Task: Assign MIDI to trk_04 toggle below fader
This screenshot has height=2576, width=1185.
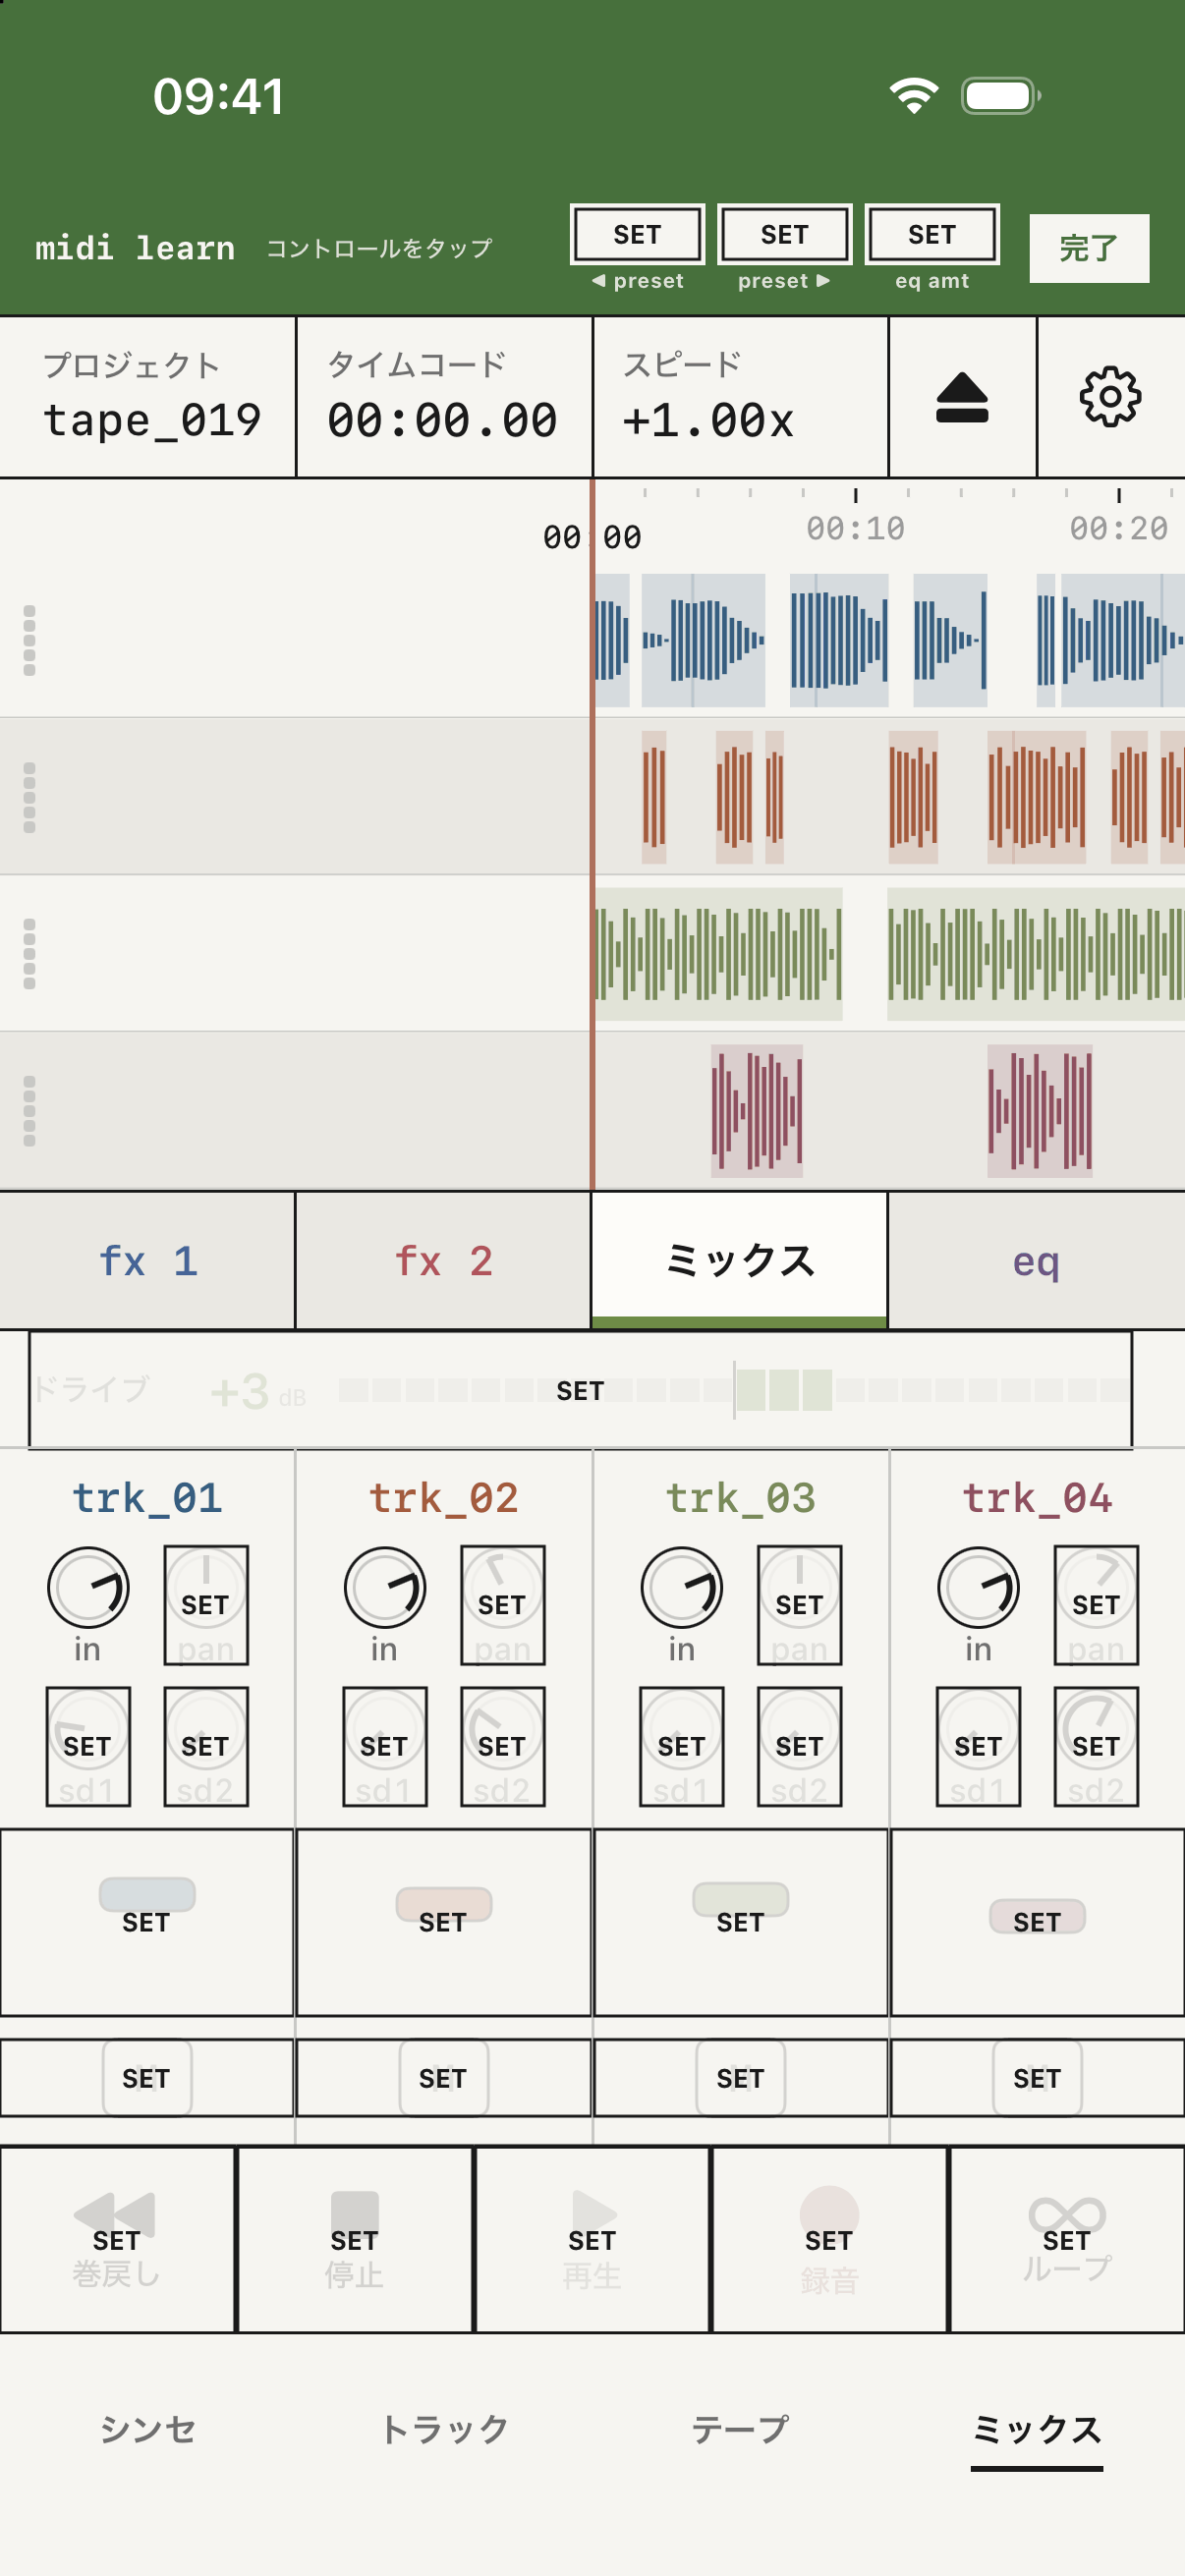Action: pos(1037,2078)
